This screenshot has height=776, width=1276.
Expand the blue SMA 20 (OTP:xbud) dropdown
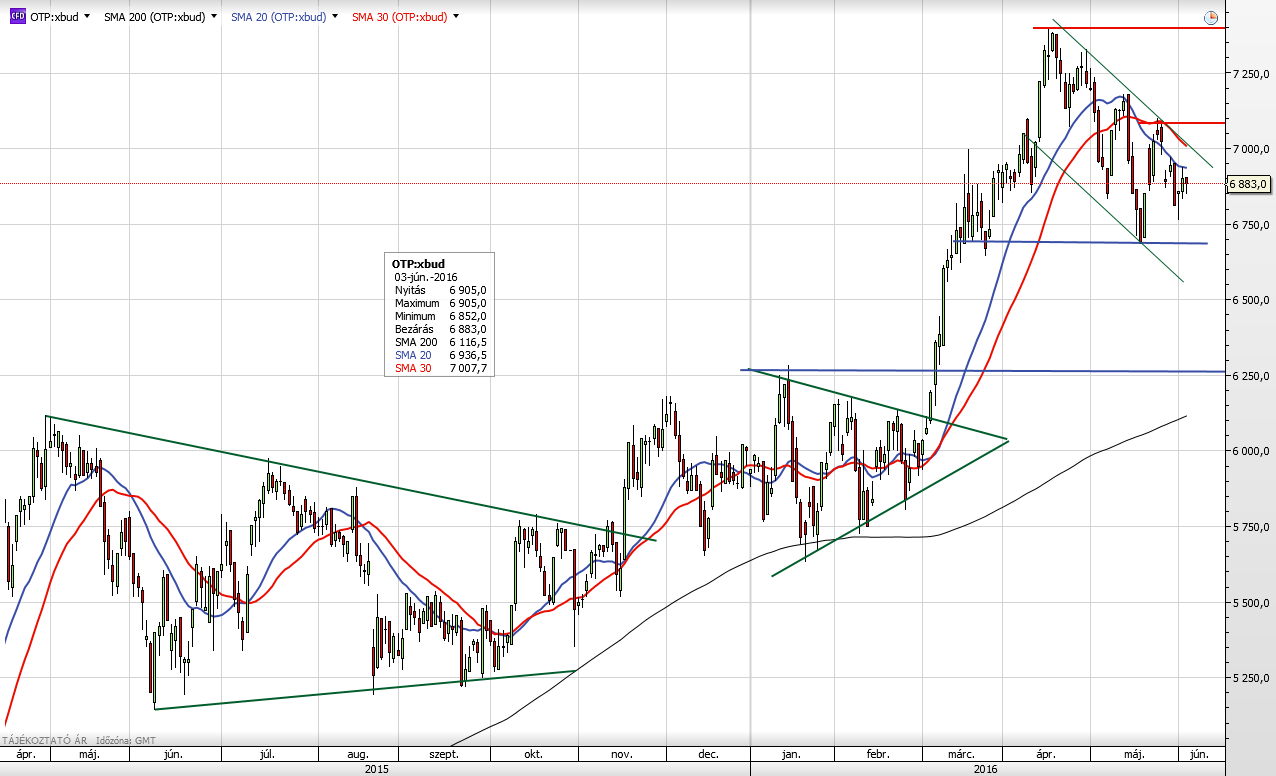point(334,17)
